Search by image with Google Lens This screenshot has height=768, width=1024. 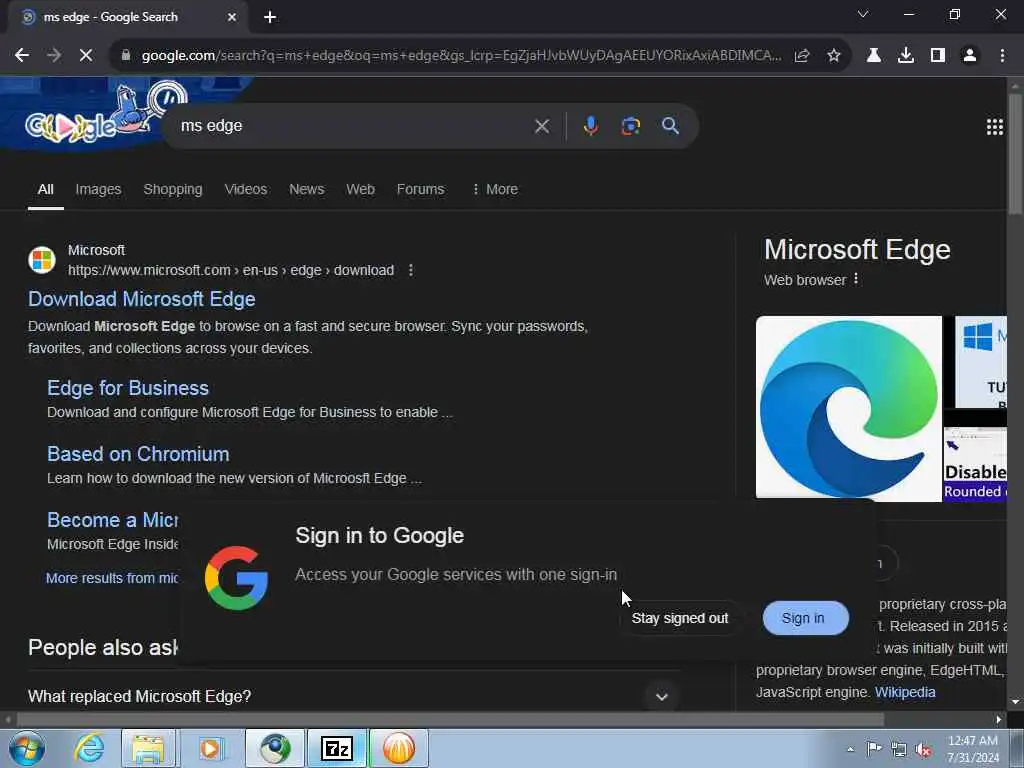(x=630, y=126)
